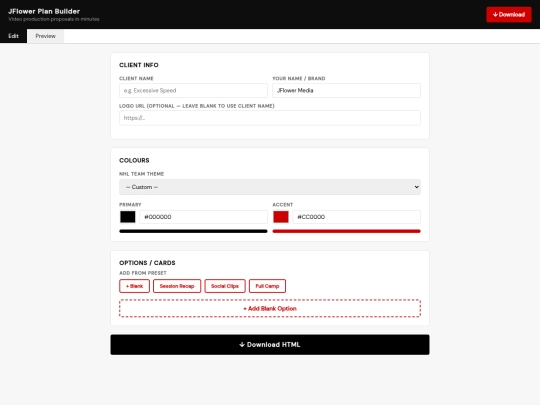Click the Options / Cards heading
The width and height of the screenshot is (540, 405).
(x=147, y=263)
